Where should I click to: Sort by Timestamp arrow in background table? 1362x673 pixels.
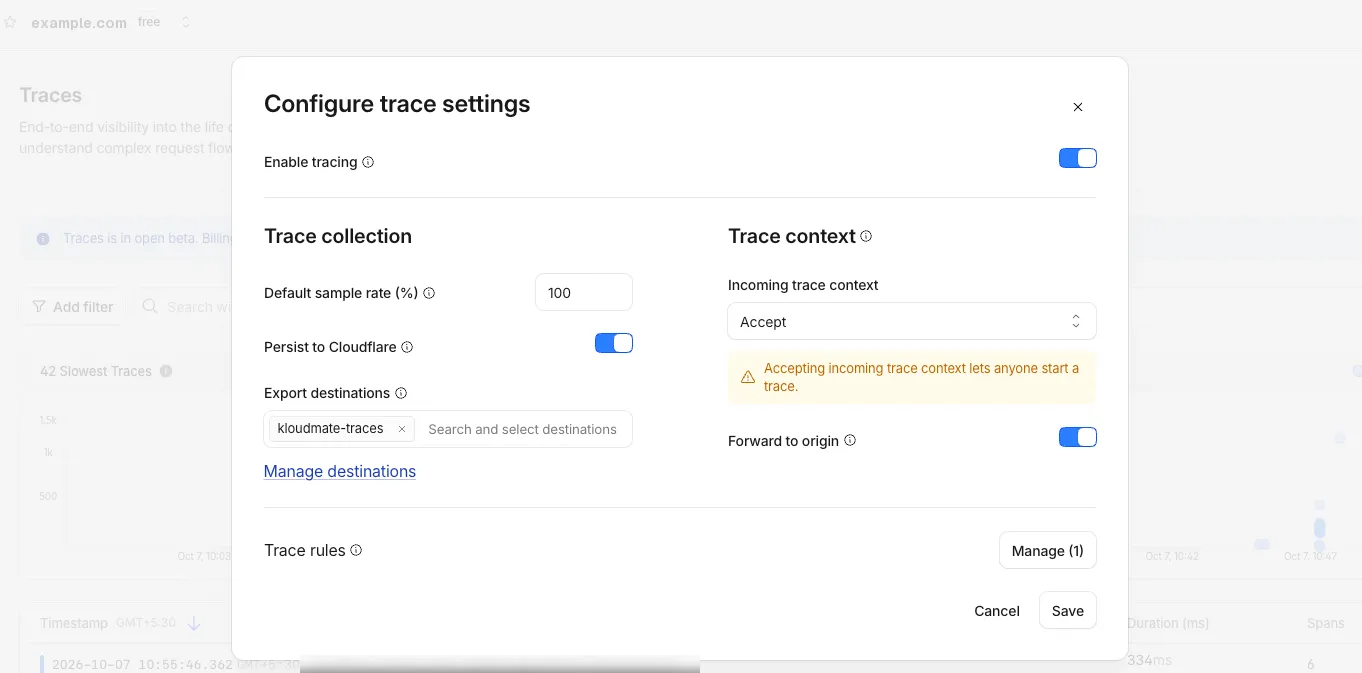pyautogui.click(x=194, y=623)
